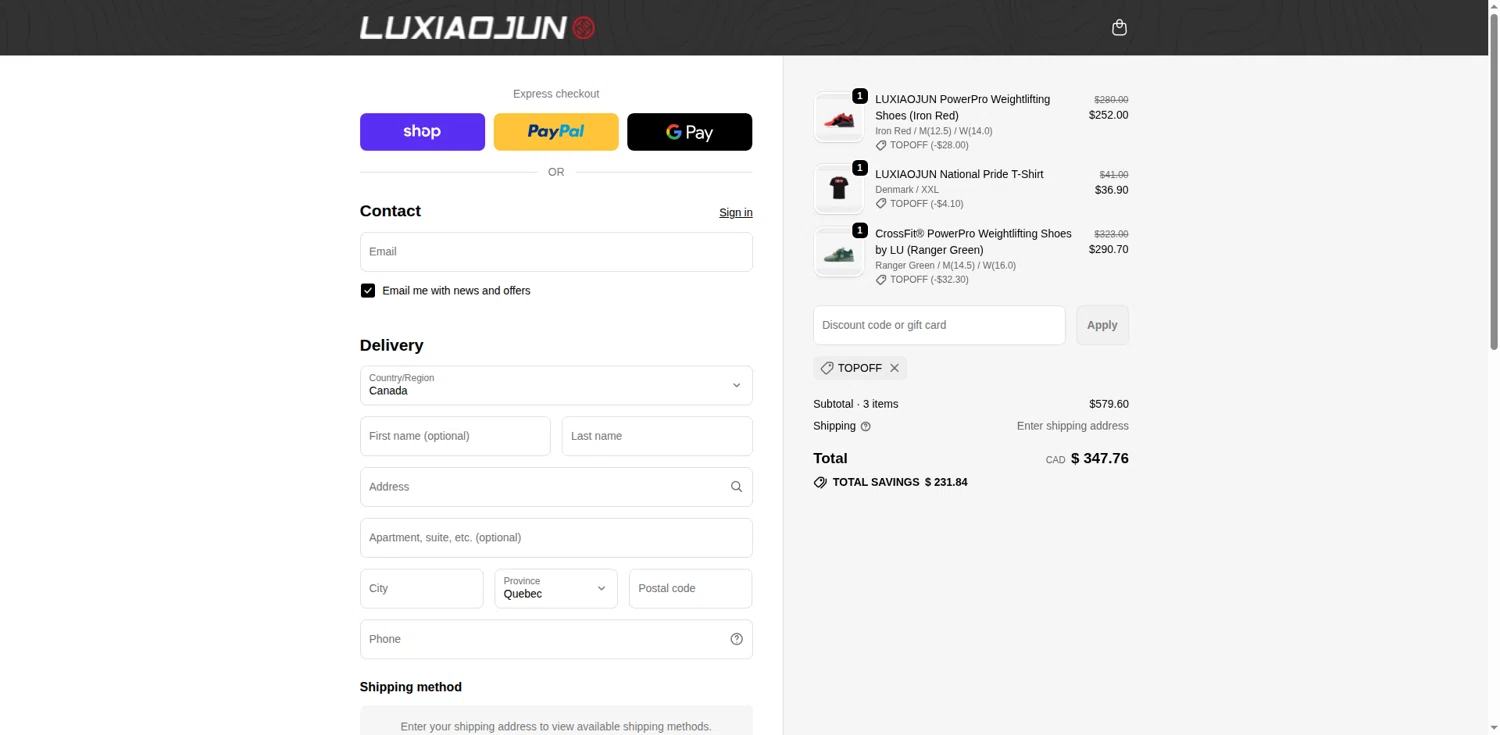
Task: Click discount tag icon beside TOPOFF (-$4.10)
Action: click(x=881, y=204)
